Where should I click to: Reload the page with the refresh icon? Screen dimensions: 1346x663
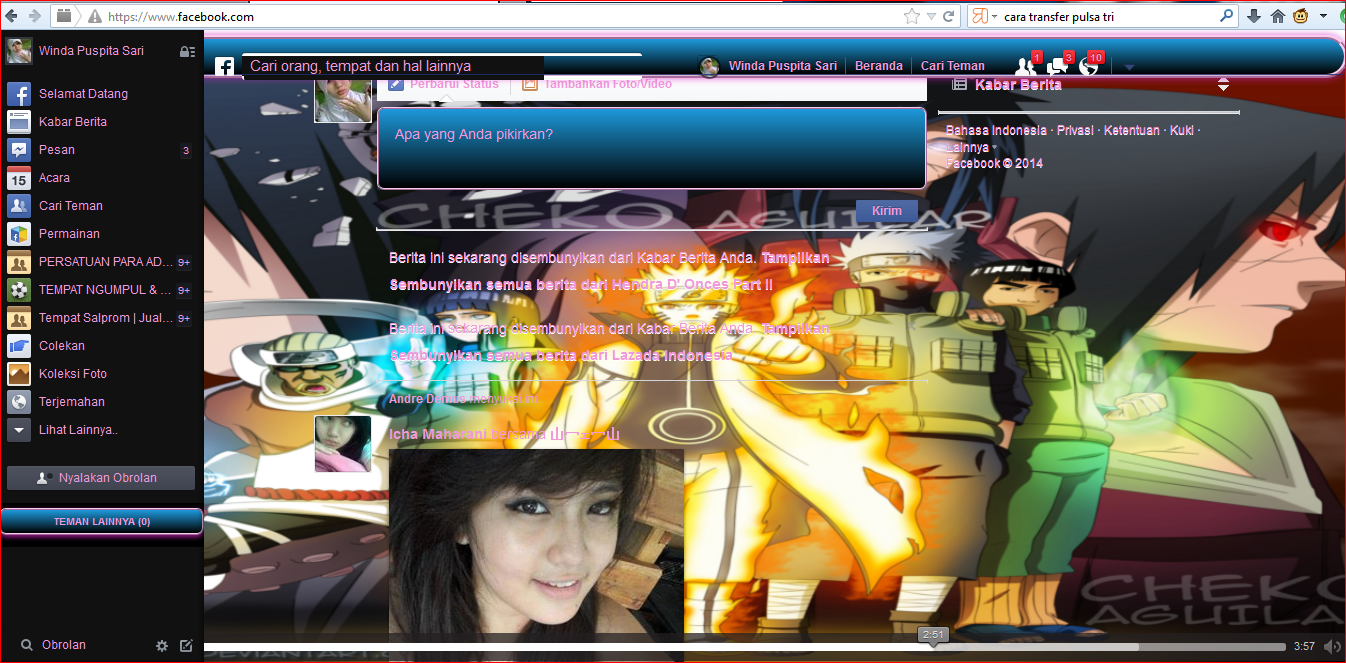point(949,16)
